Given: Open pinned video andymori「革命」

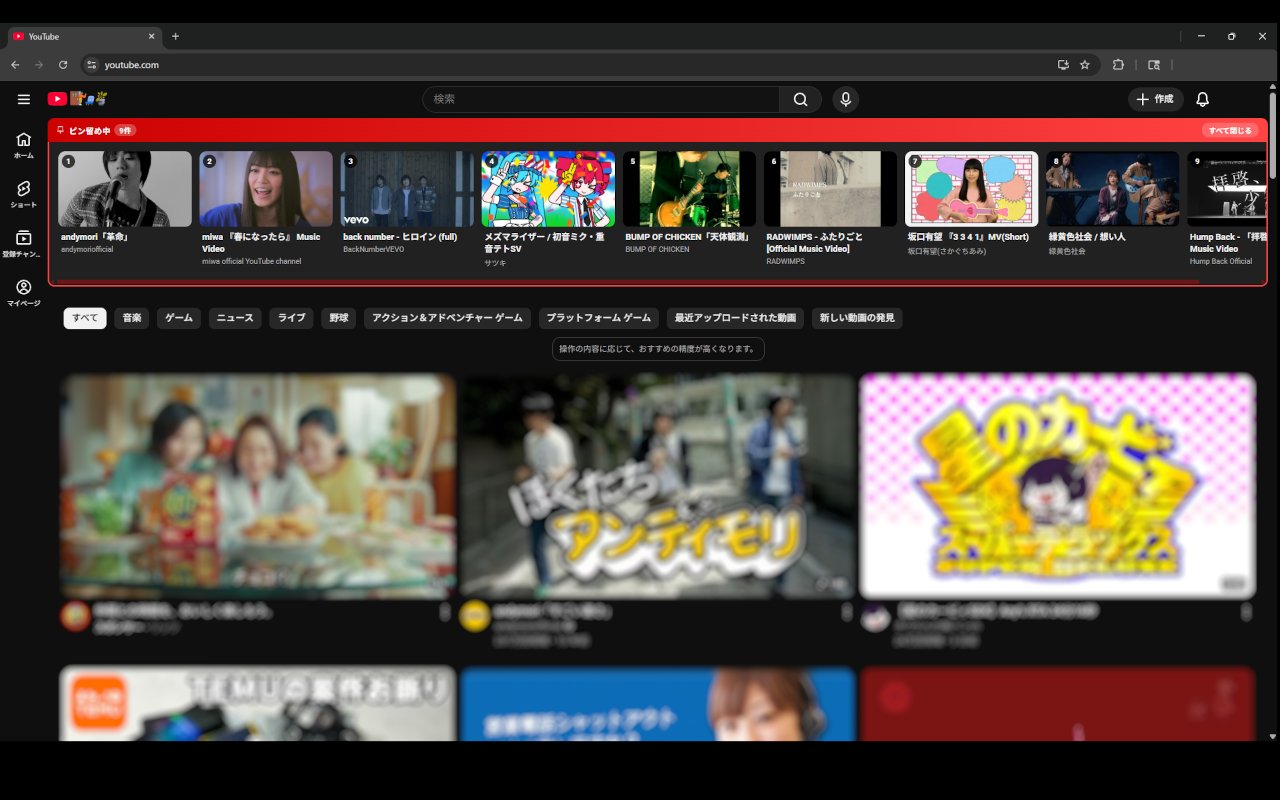Looking at the screenshot, I should click(x=125, y=189).
